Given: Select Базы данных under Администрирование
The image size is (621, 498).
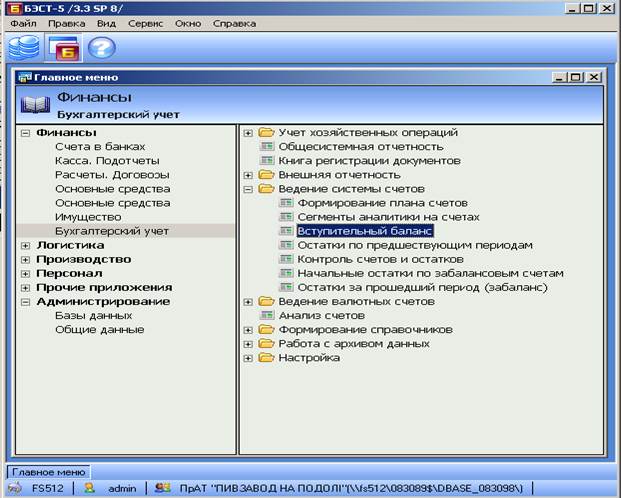Looking at the screenshot, I should (93, 315).
